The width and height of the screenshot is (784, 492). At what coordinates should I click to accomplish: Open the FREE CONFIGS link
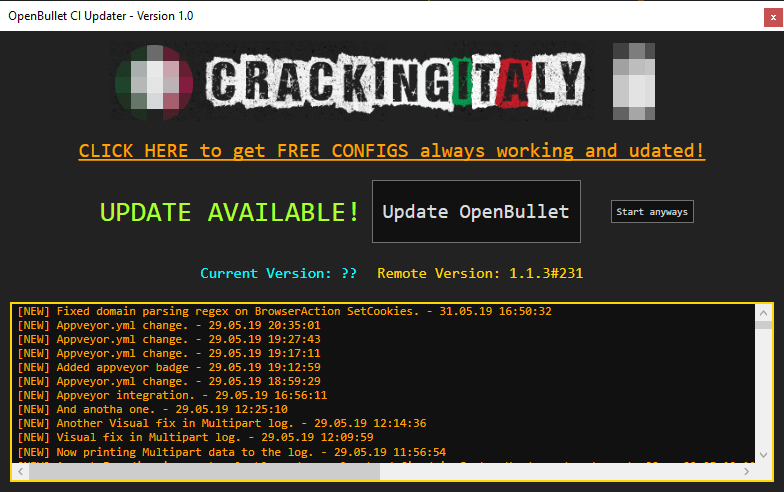(x=391, y=151)
